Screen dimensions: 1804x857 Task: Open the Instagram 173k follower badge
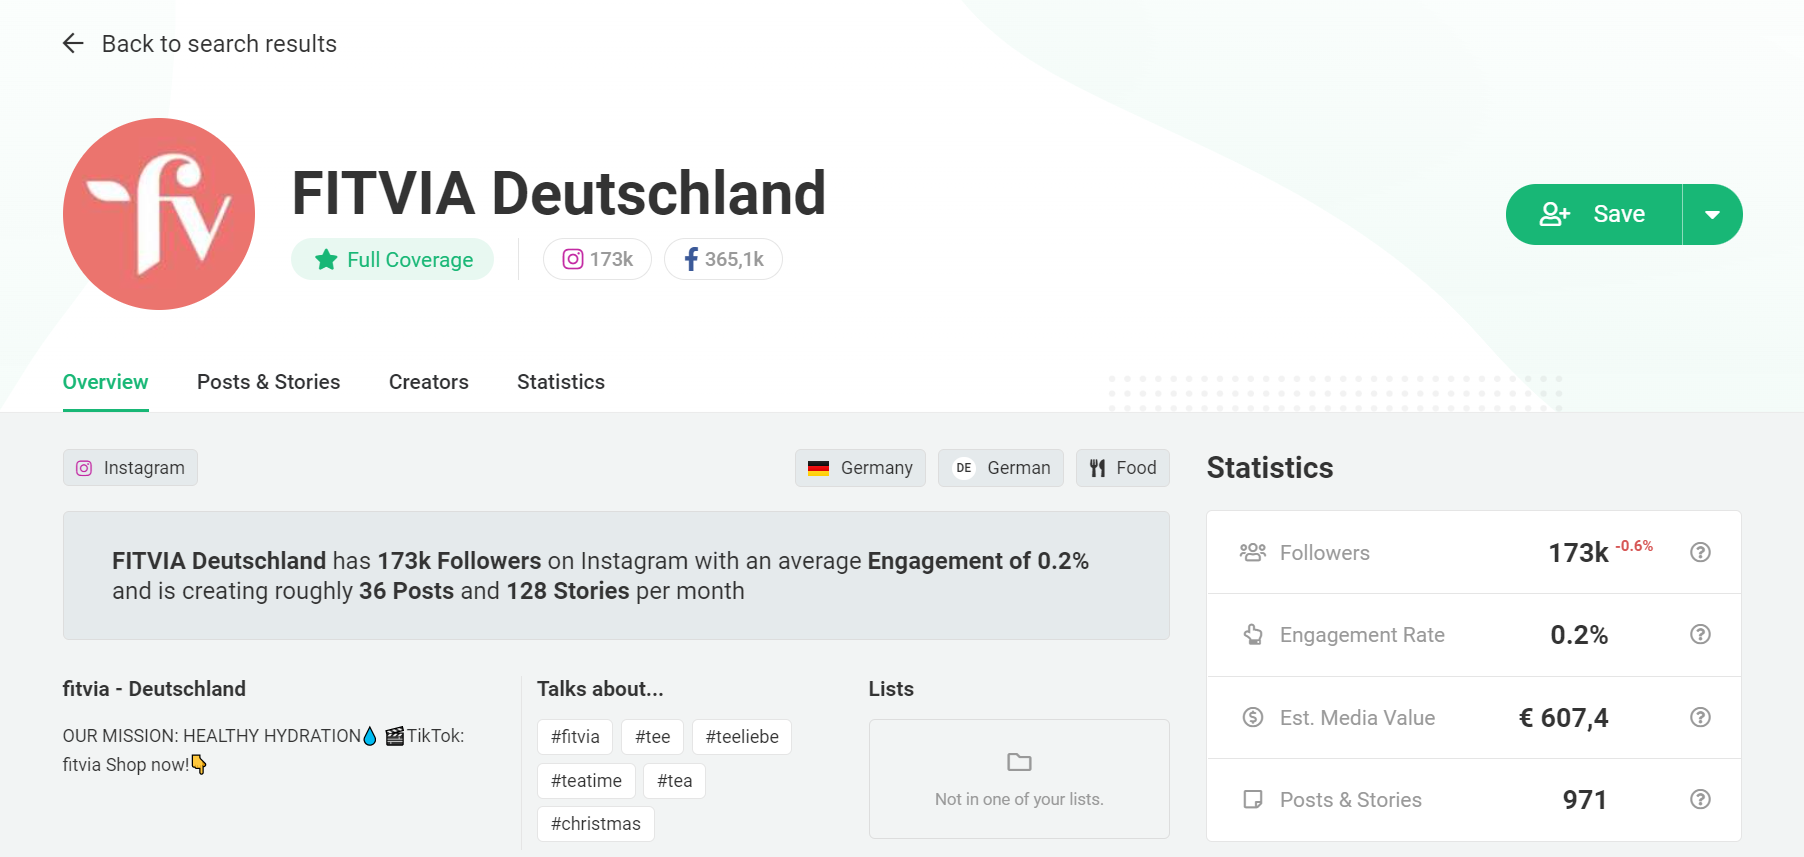(x=597, y=259)
